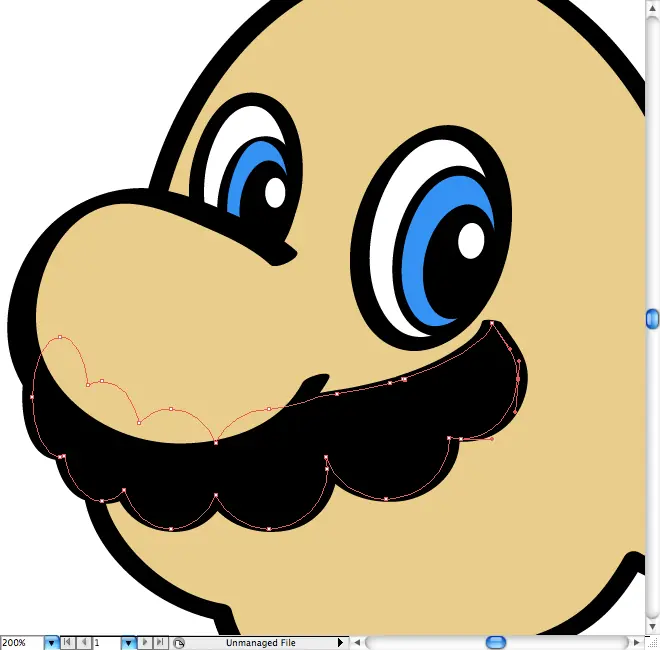The height and width of the screenshot is (650, 660).
Task: Select the top anchor point of leftmost mustache curl
Action: (60, 337)
